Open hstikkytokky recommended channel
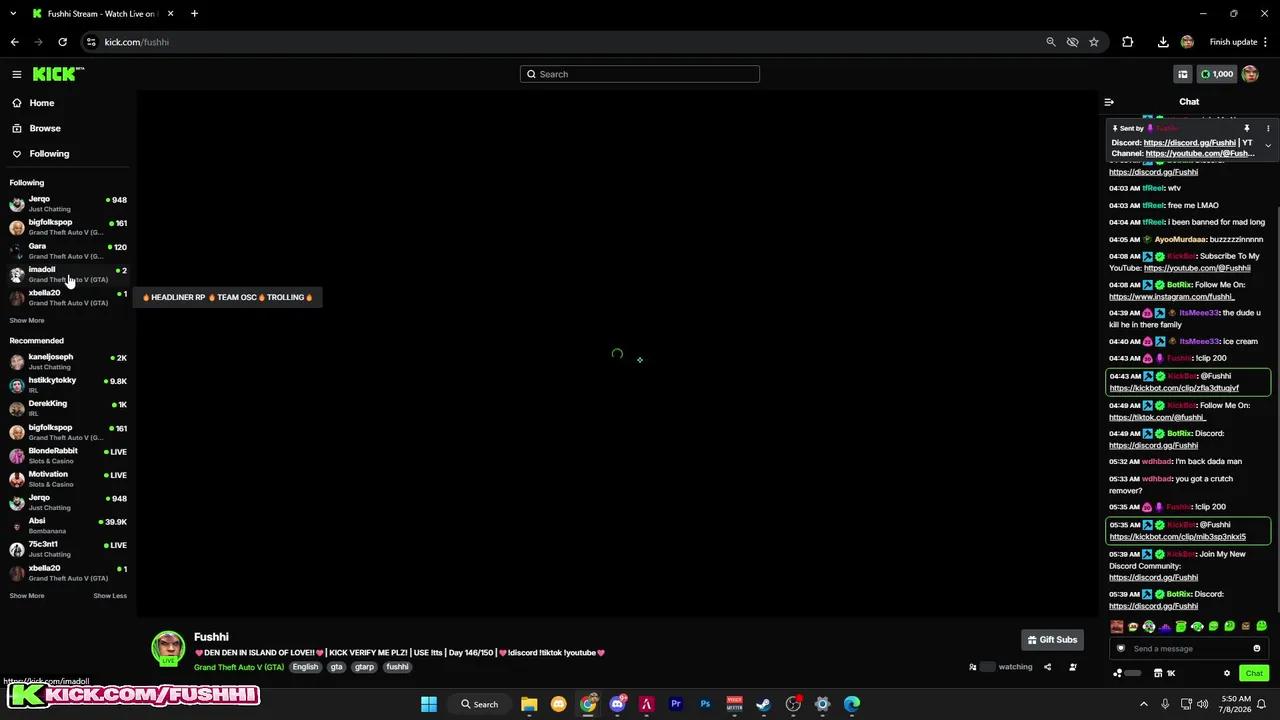This screenshot has width=1280, height=720. click(x=68, y=385)
